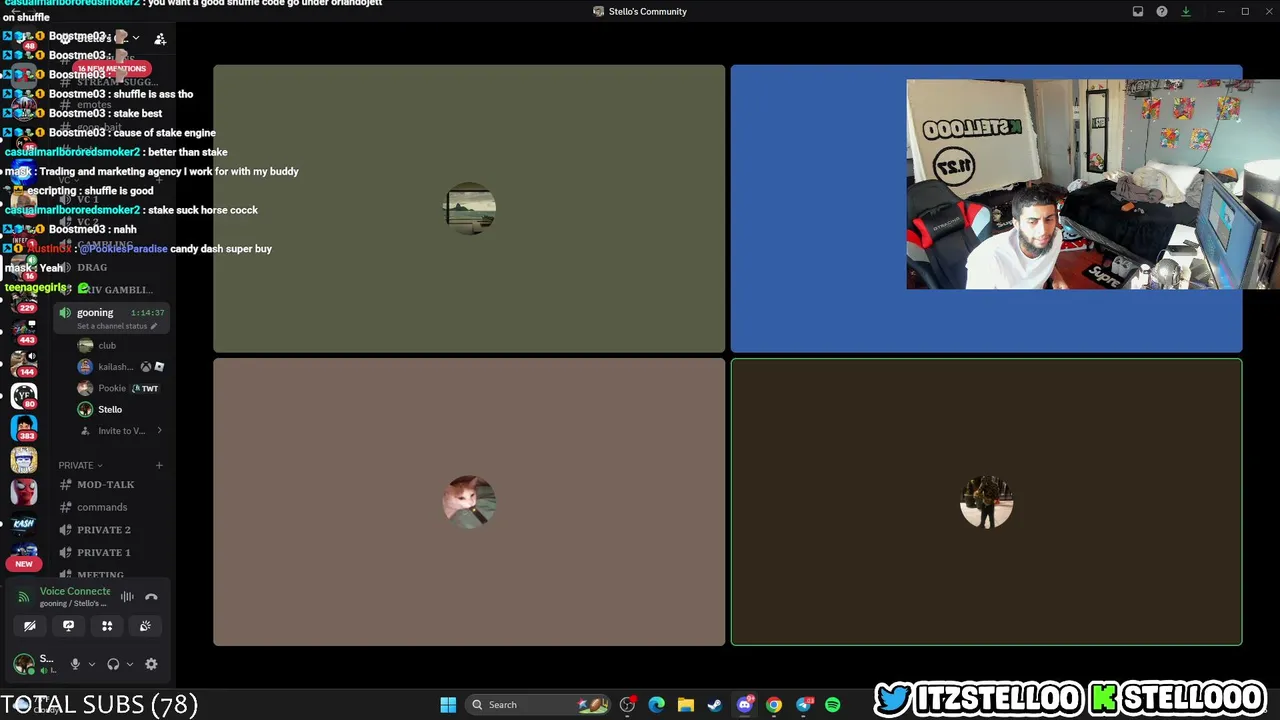
Task: Click your user avatar in the account panel
Action: pos(23,664)
